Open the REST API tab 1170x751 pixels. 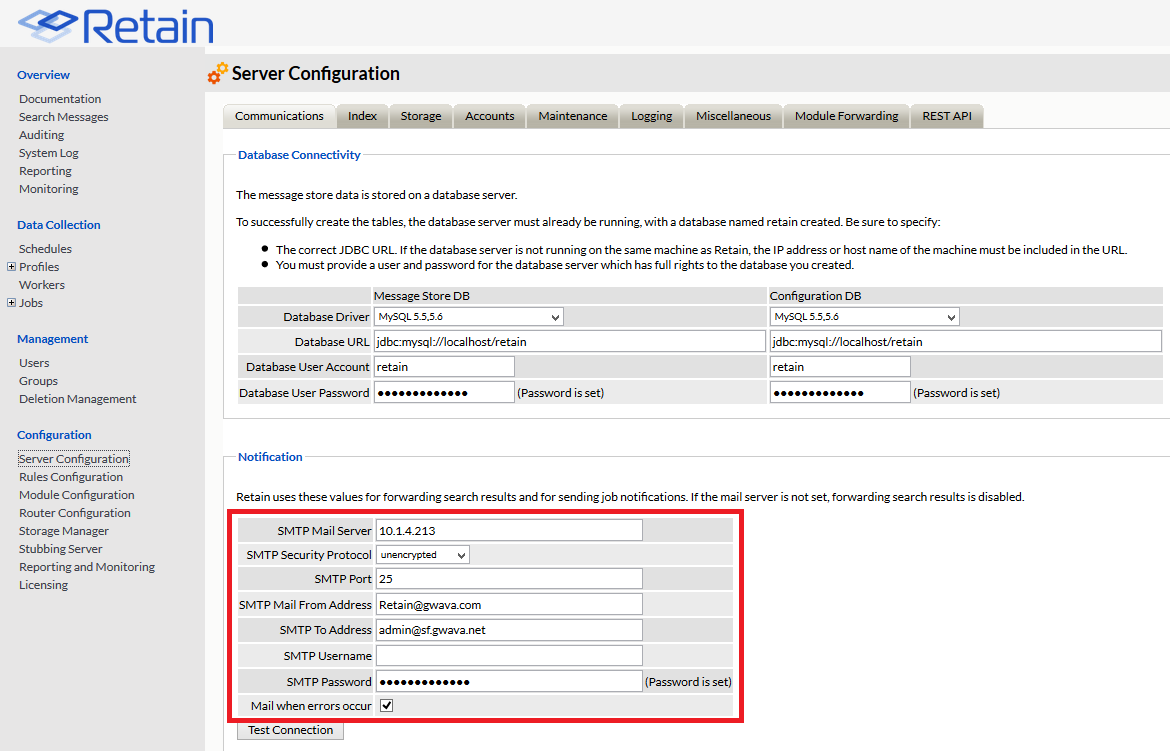click(x=947, y=116)
